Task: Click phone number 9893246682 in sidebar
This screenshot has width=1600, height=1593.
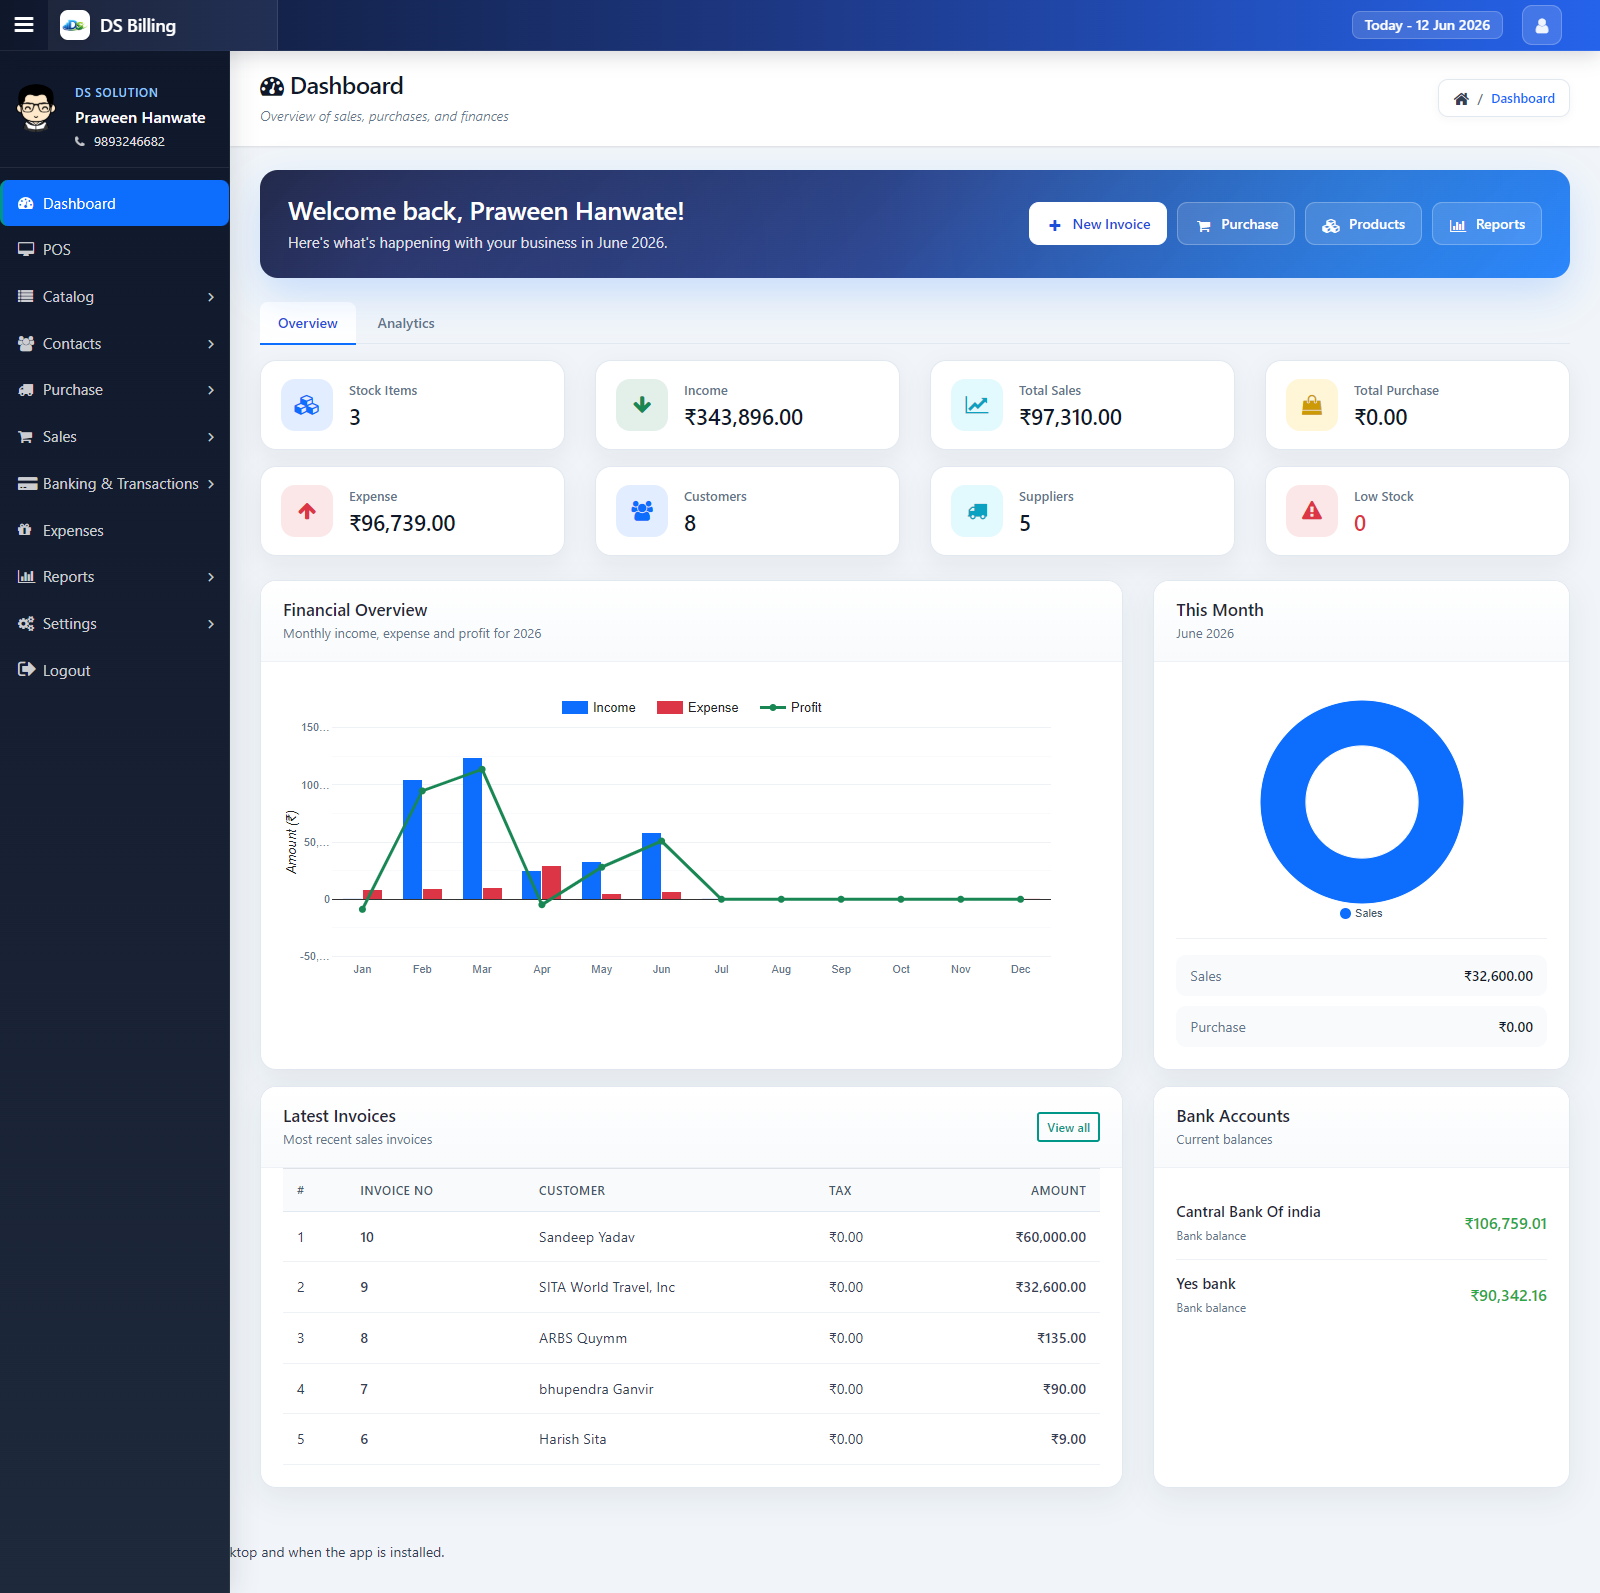Action: click(x=129, y=142)
